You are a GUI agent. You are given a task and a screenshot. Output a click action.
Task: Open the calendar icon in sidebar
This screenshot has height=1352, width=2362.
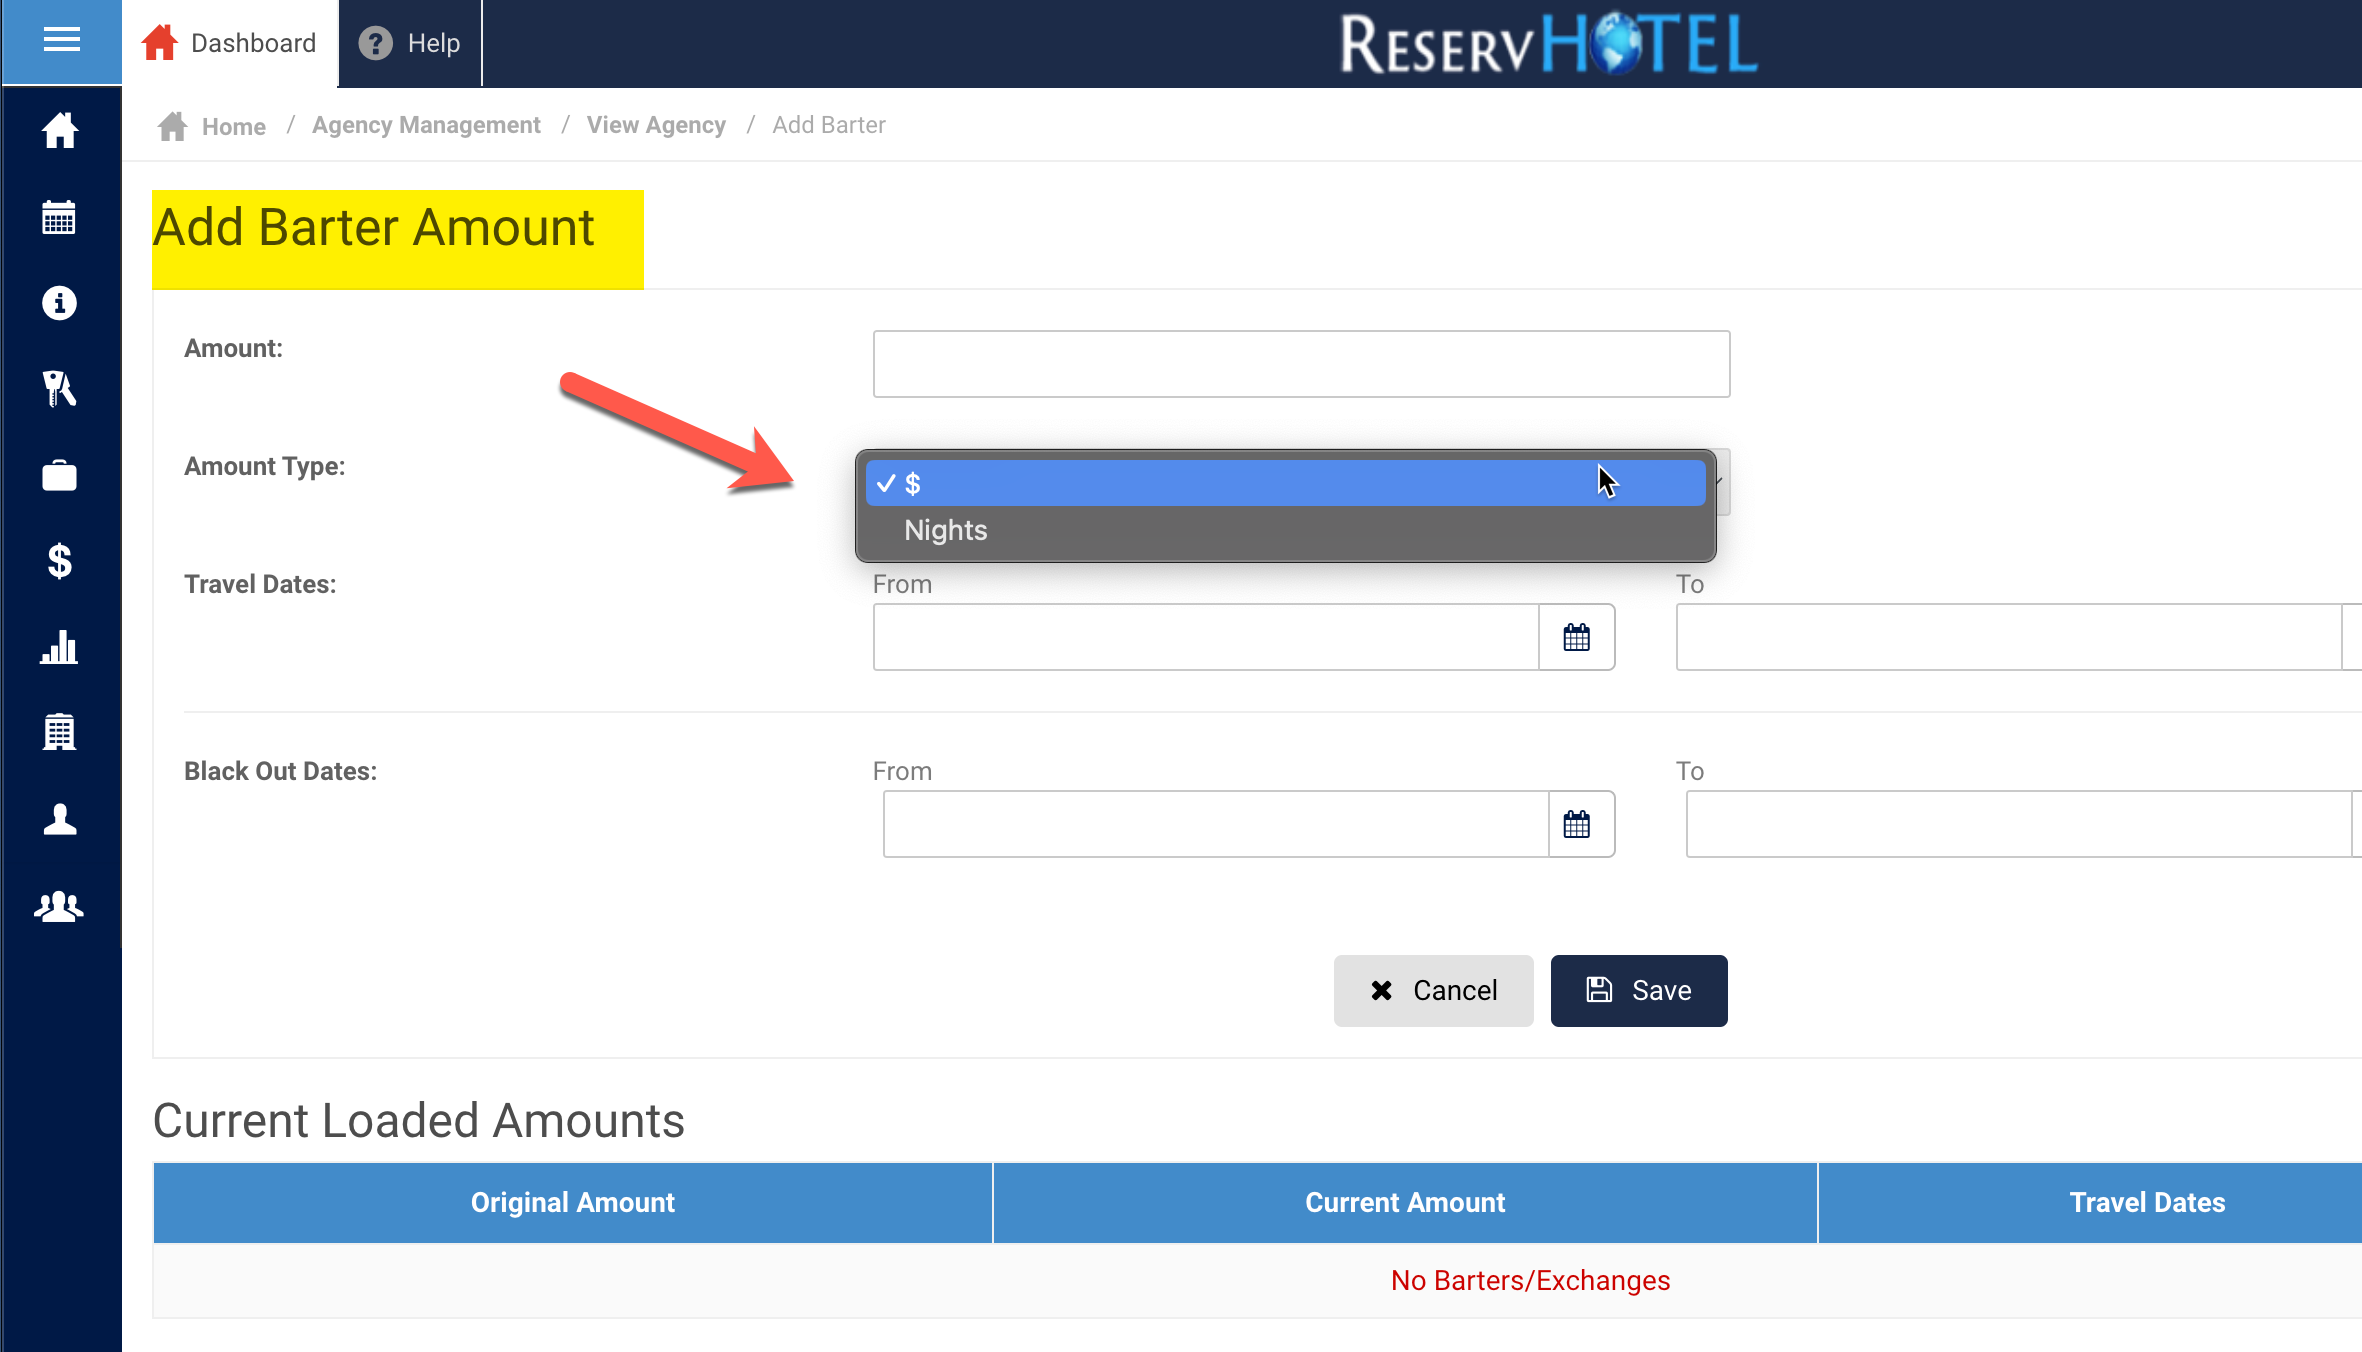point(59,217)
